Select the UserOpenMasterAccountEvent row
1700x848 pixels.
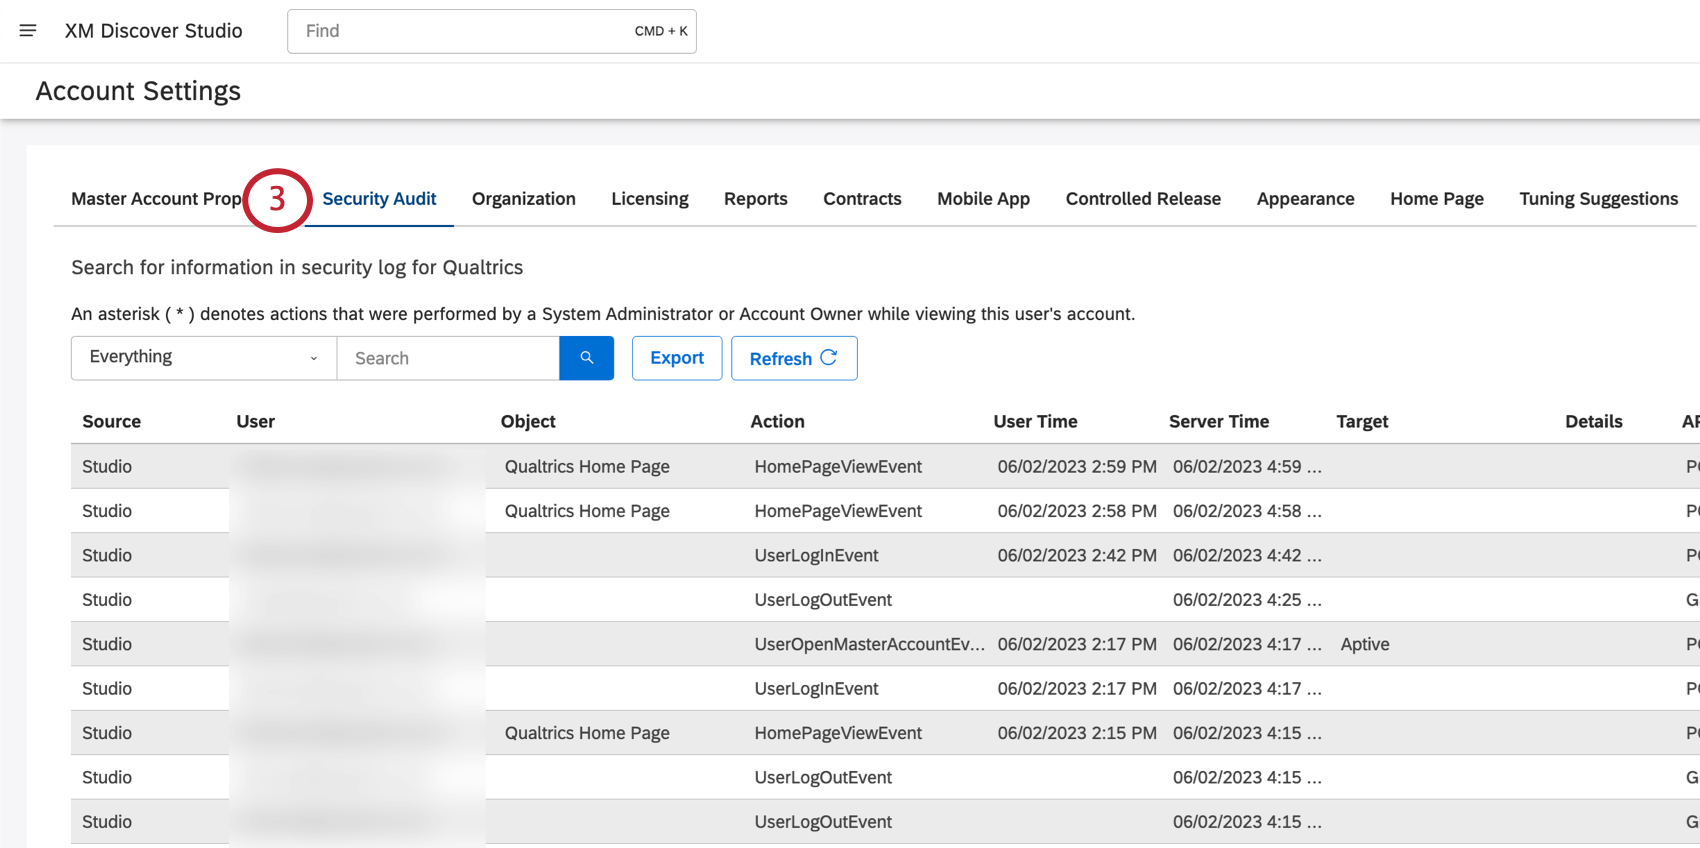tap(868, 644)
